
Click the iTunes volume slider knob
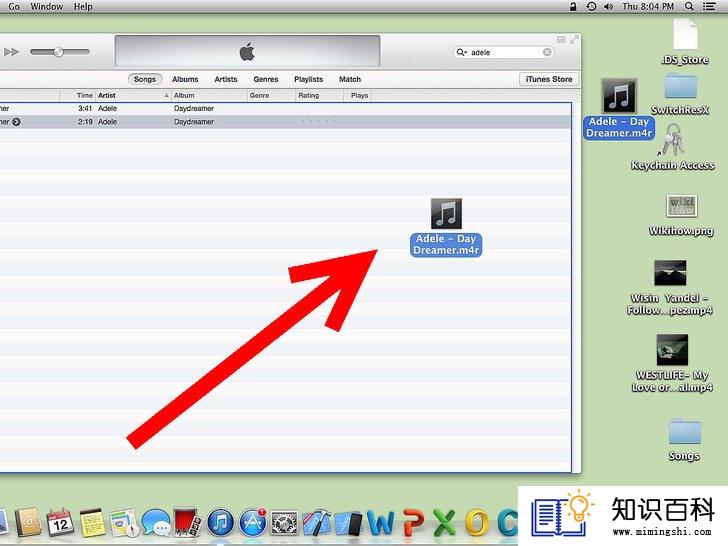coord(58,52)
